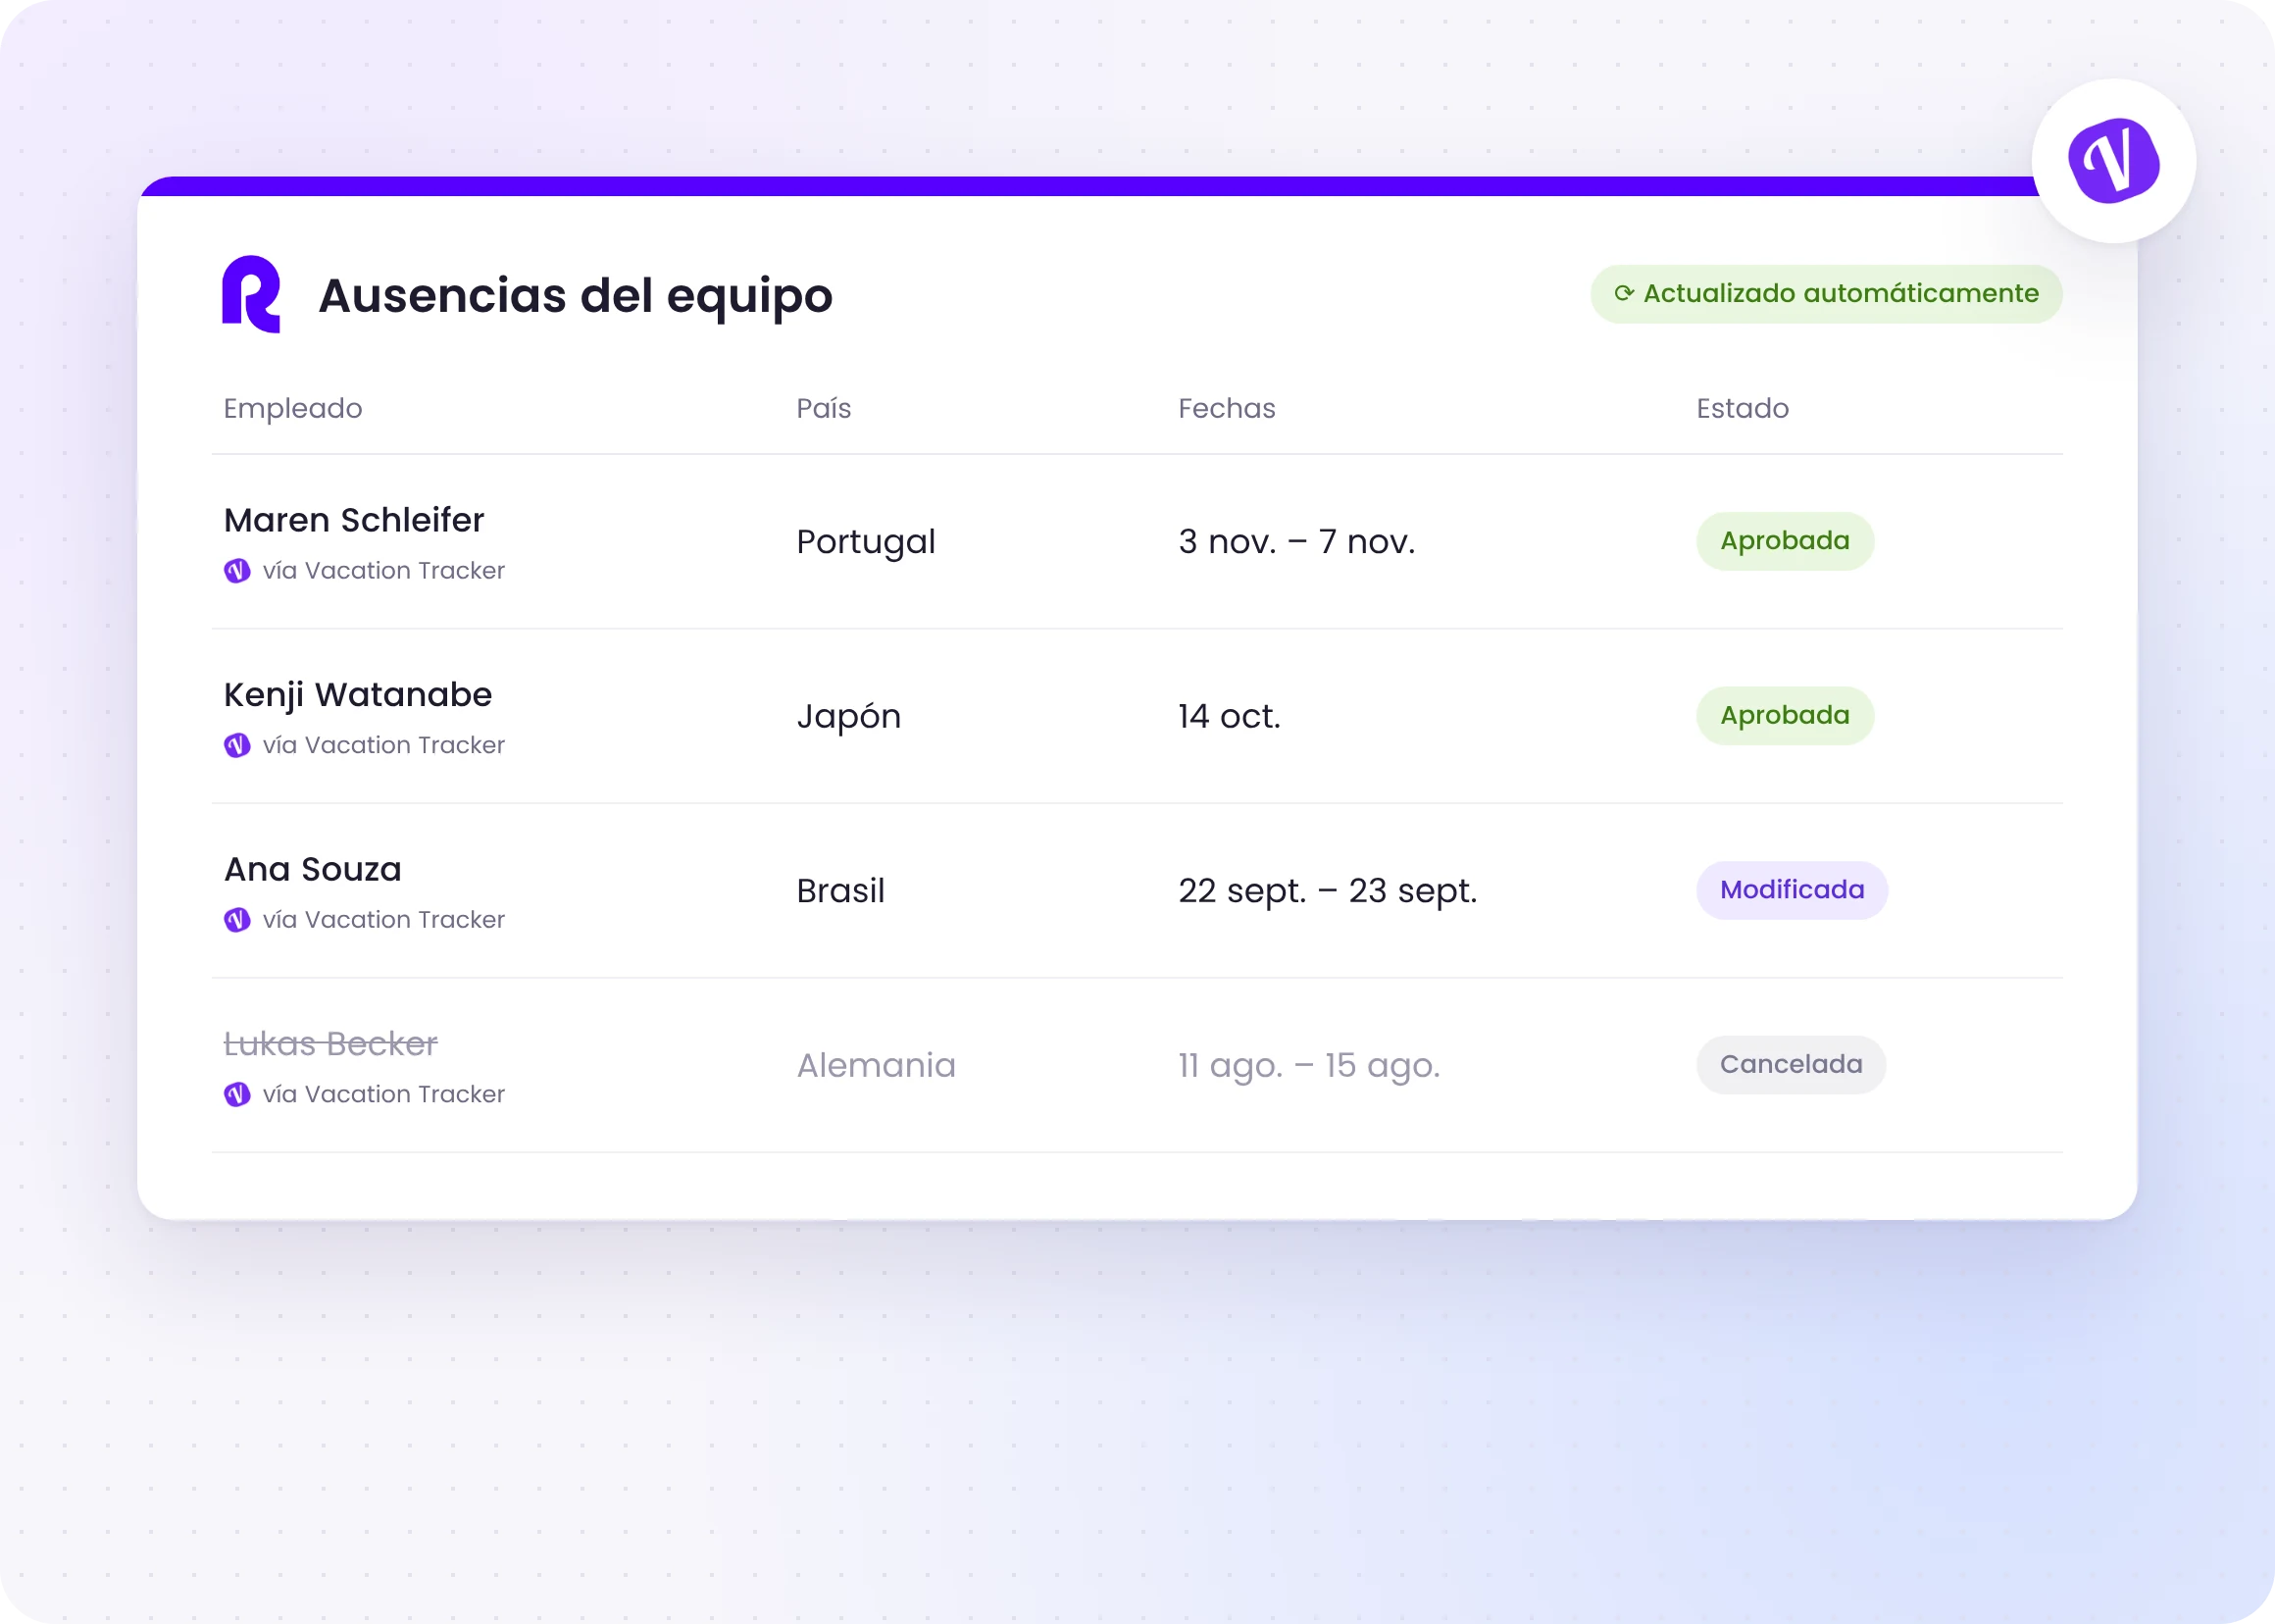Screen dimensions: 2275x1624
Task: Click the Vacation Tracker logo badge in the corner
Action: point(2113,161)
